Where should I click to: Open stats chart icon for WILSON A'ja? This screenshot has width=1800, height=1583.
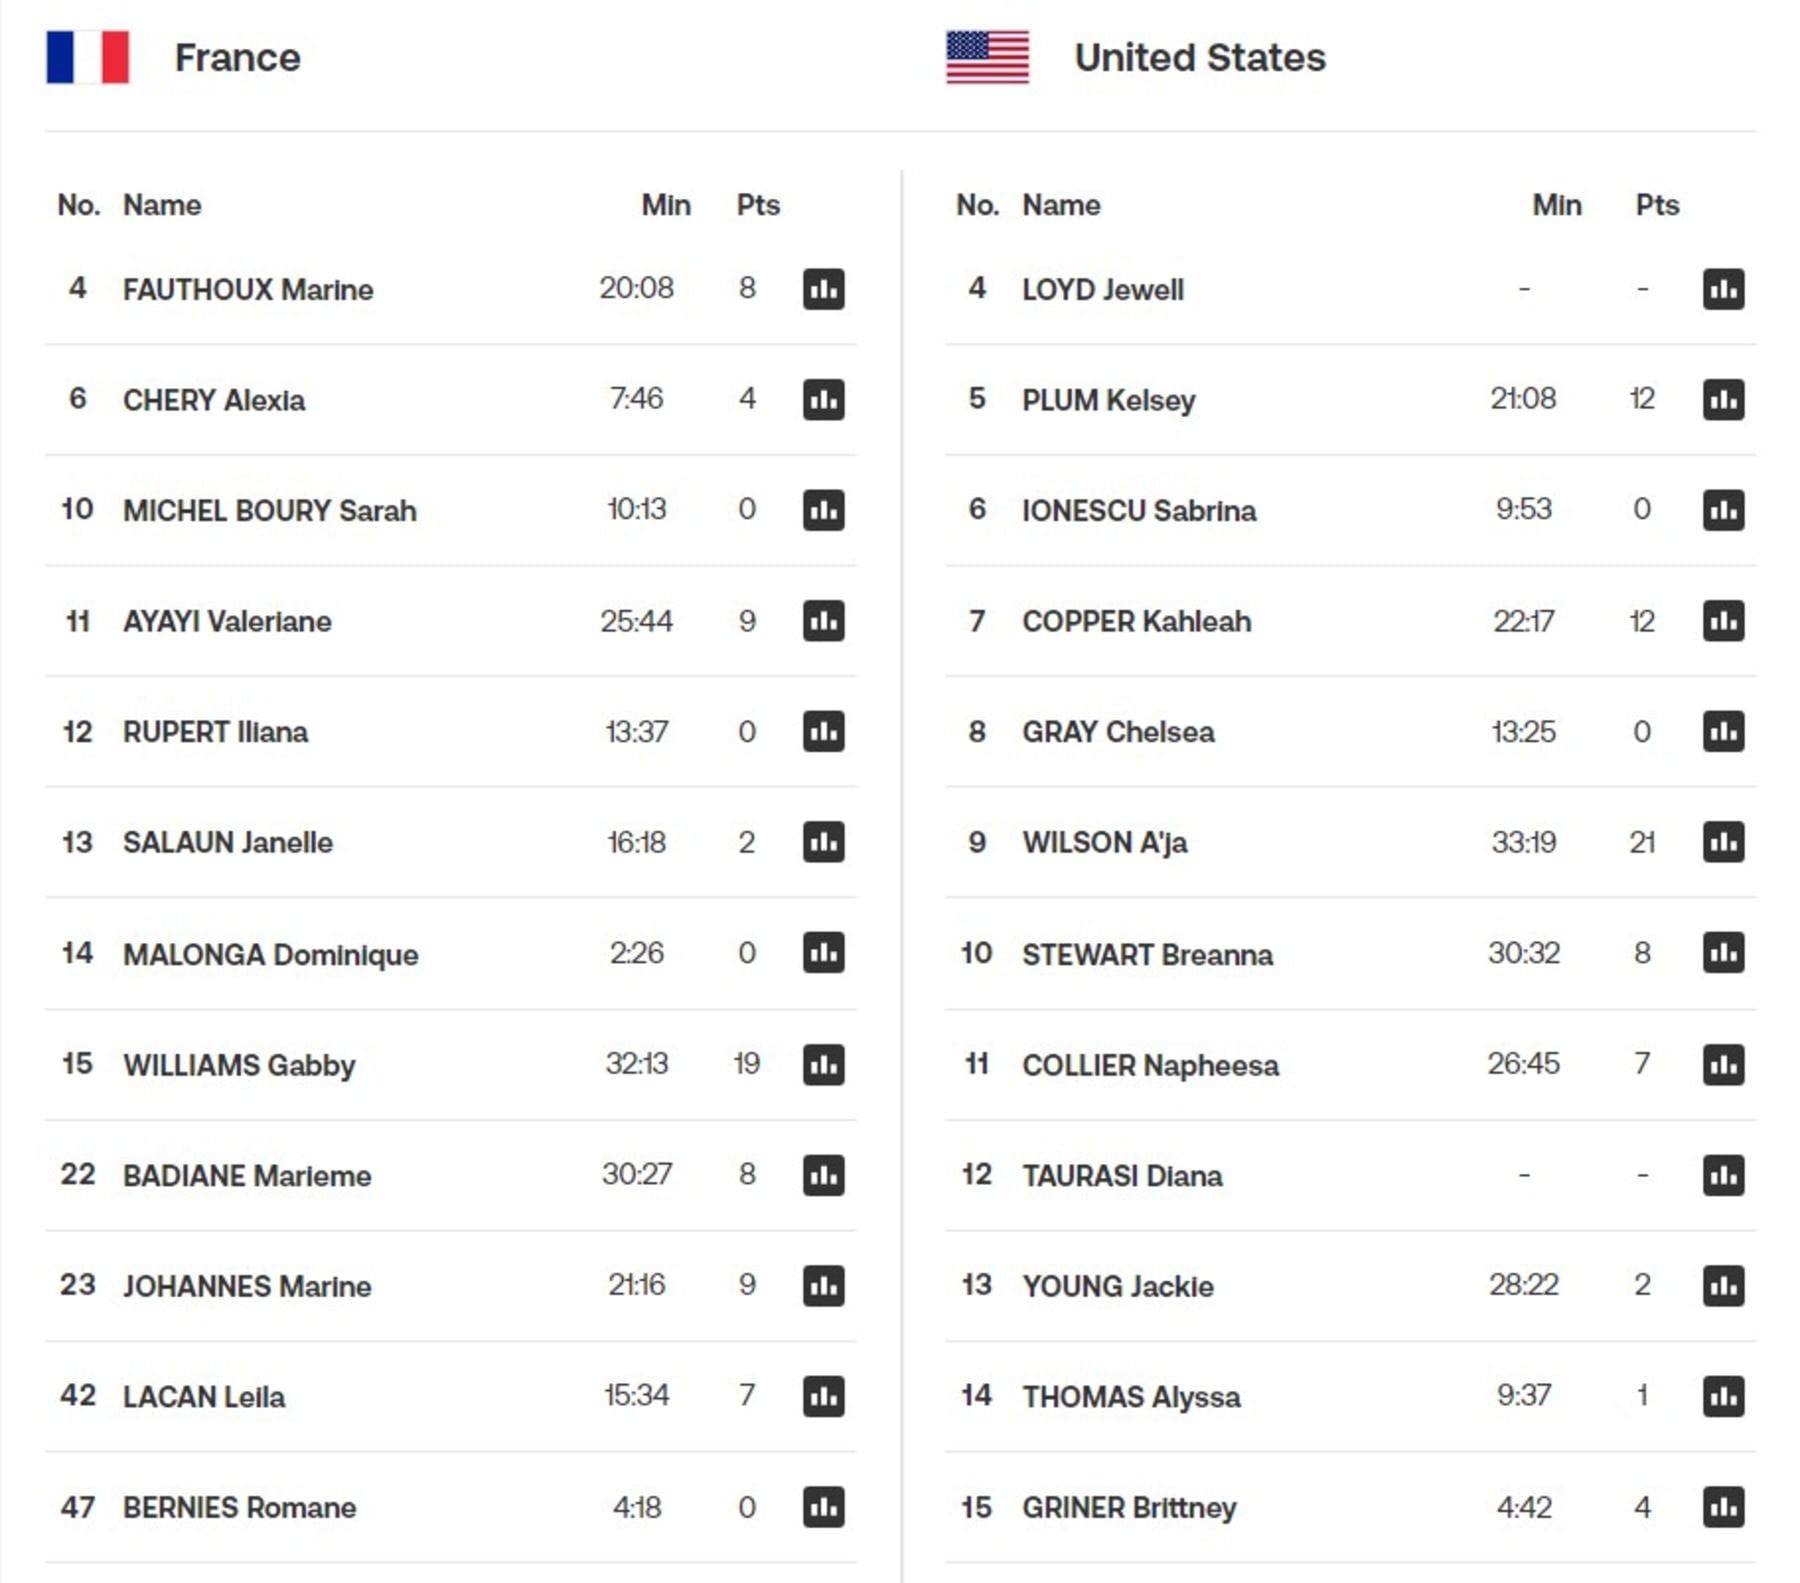[x=1723, y=842]
